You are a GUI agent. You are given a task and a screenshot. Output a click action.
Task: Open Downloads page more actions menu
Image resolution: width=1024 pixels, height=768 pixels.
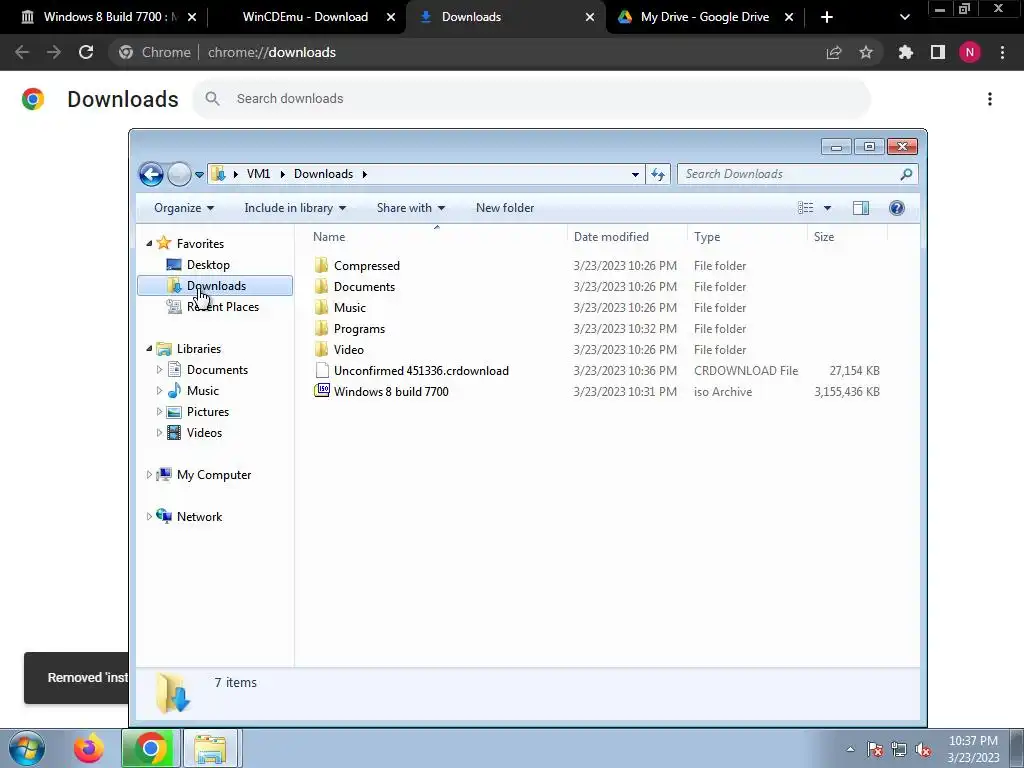tap(990, 99)
